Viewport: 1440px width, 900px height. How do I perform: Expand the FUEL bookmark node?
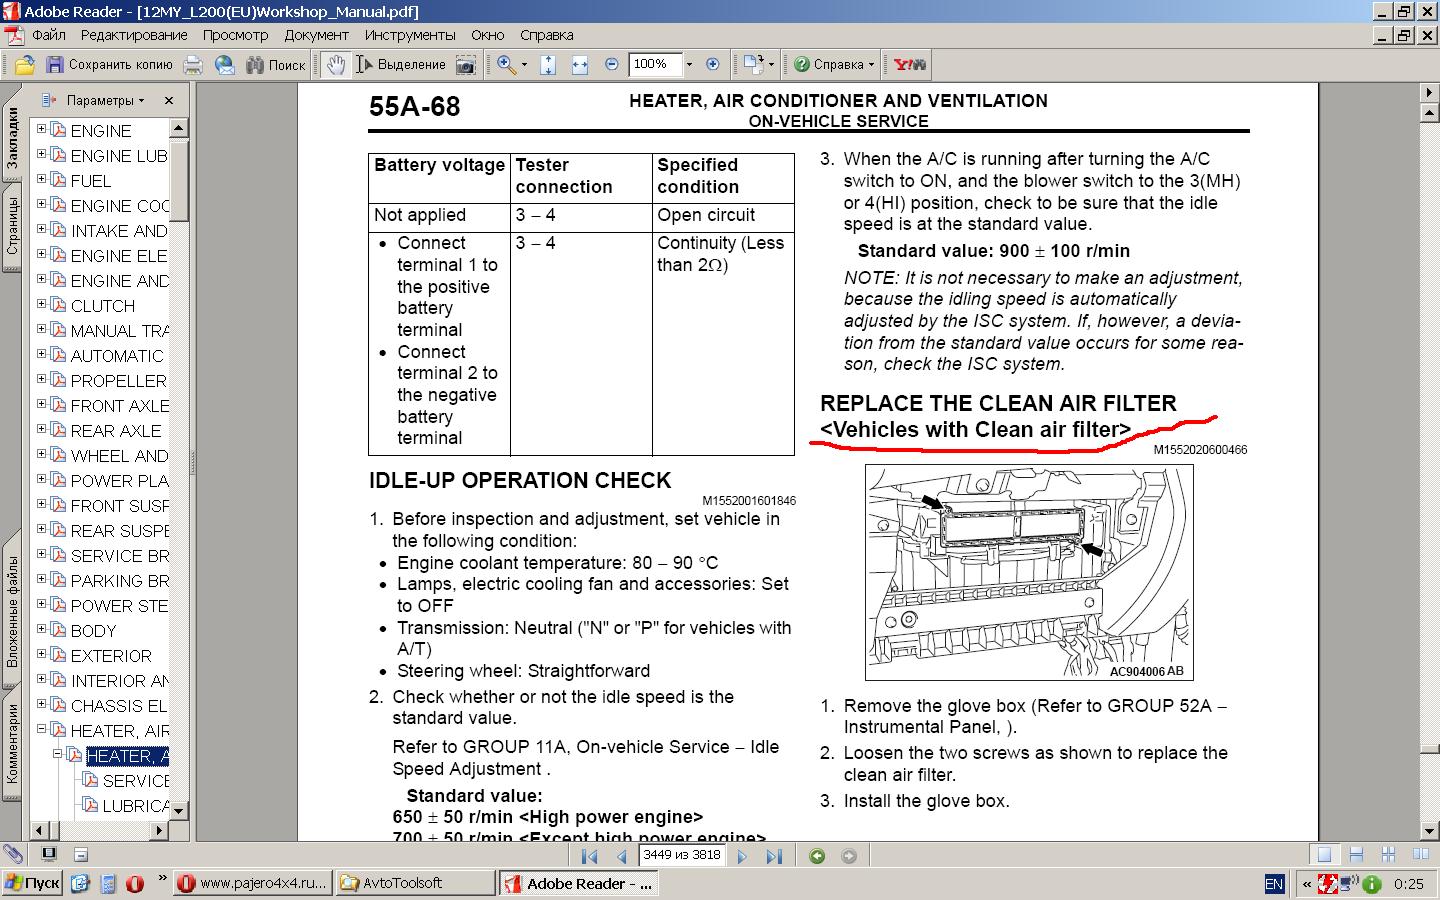pyautogui.click(x=42, y=179)
